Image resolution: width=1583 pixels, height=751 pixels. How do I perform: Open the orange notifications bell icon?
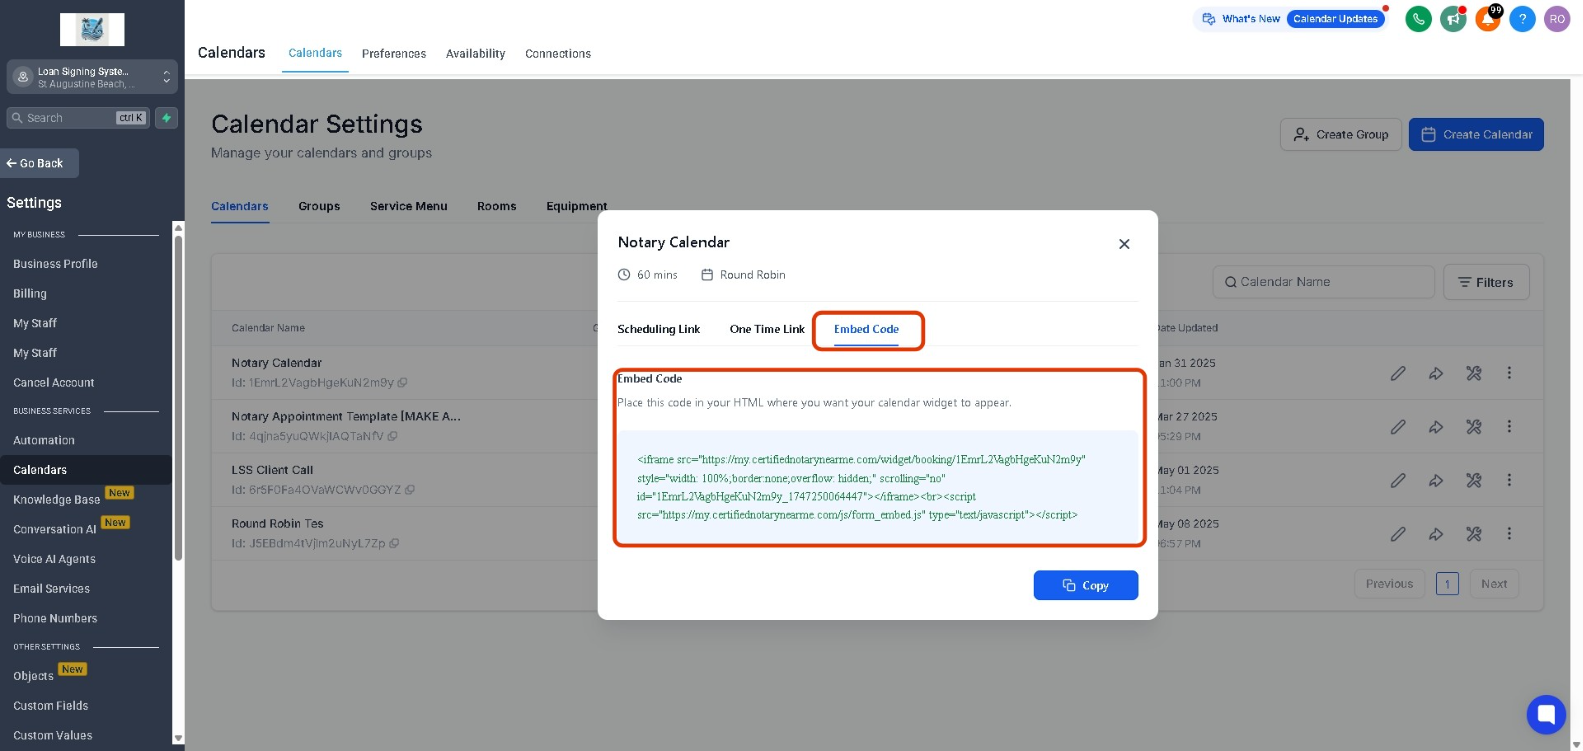[1488, 19]
